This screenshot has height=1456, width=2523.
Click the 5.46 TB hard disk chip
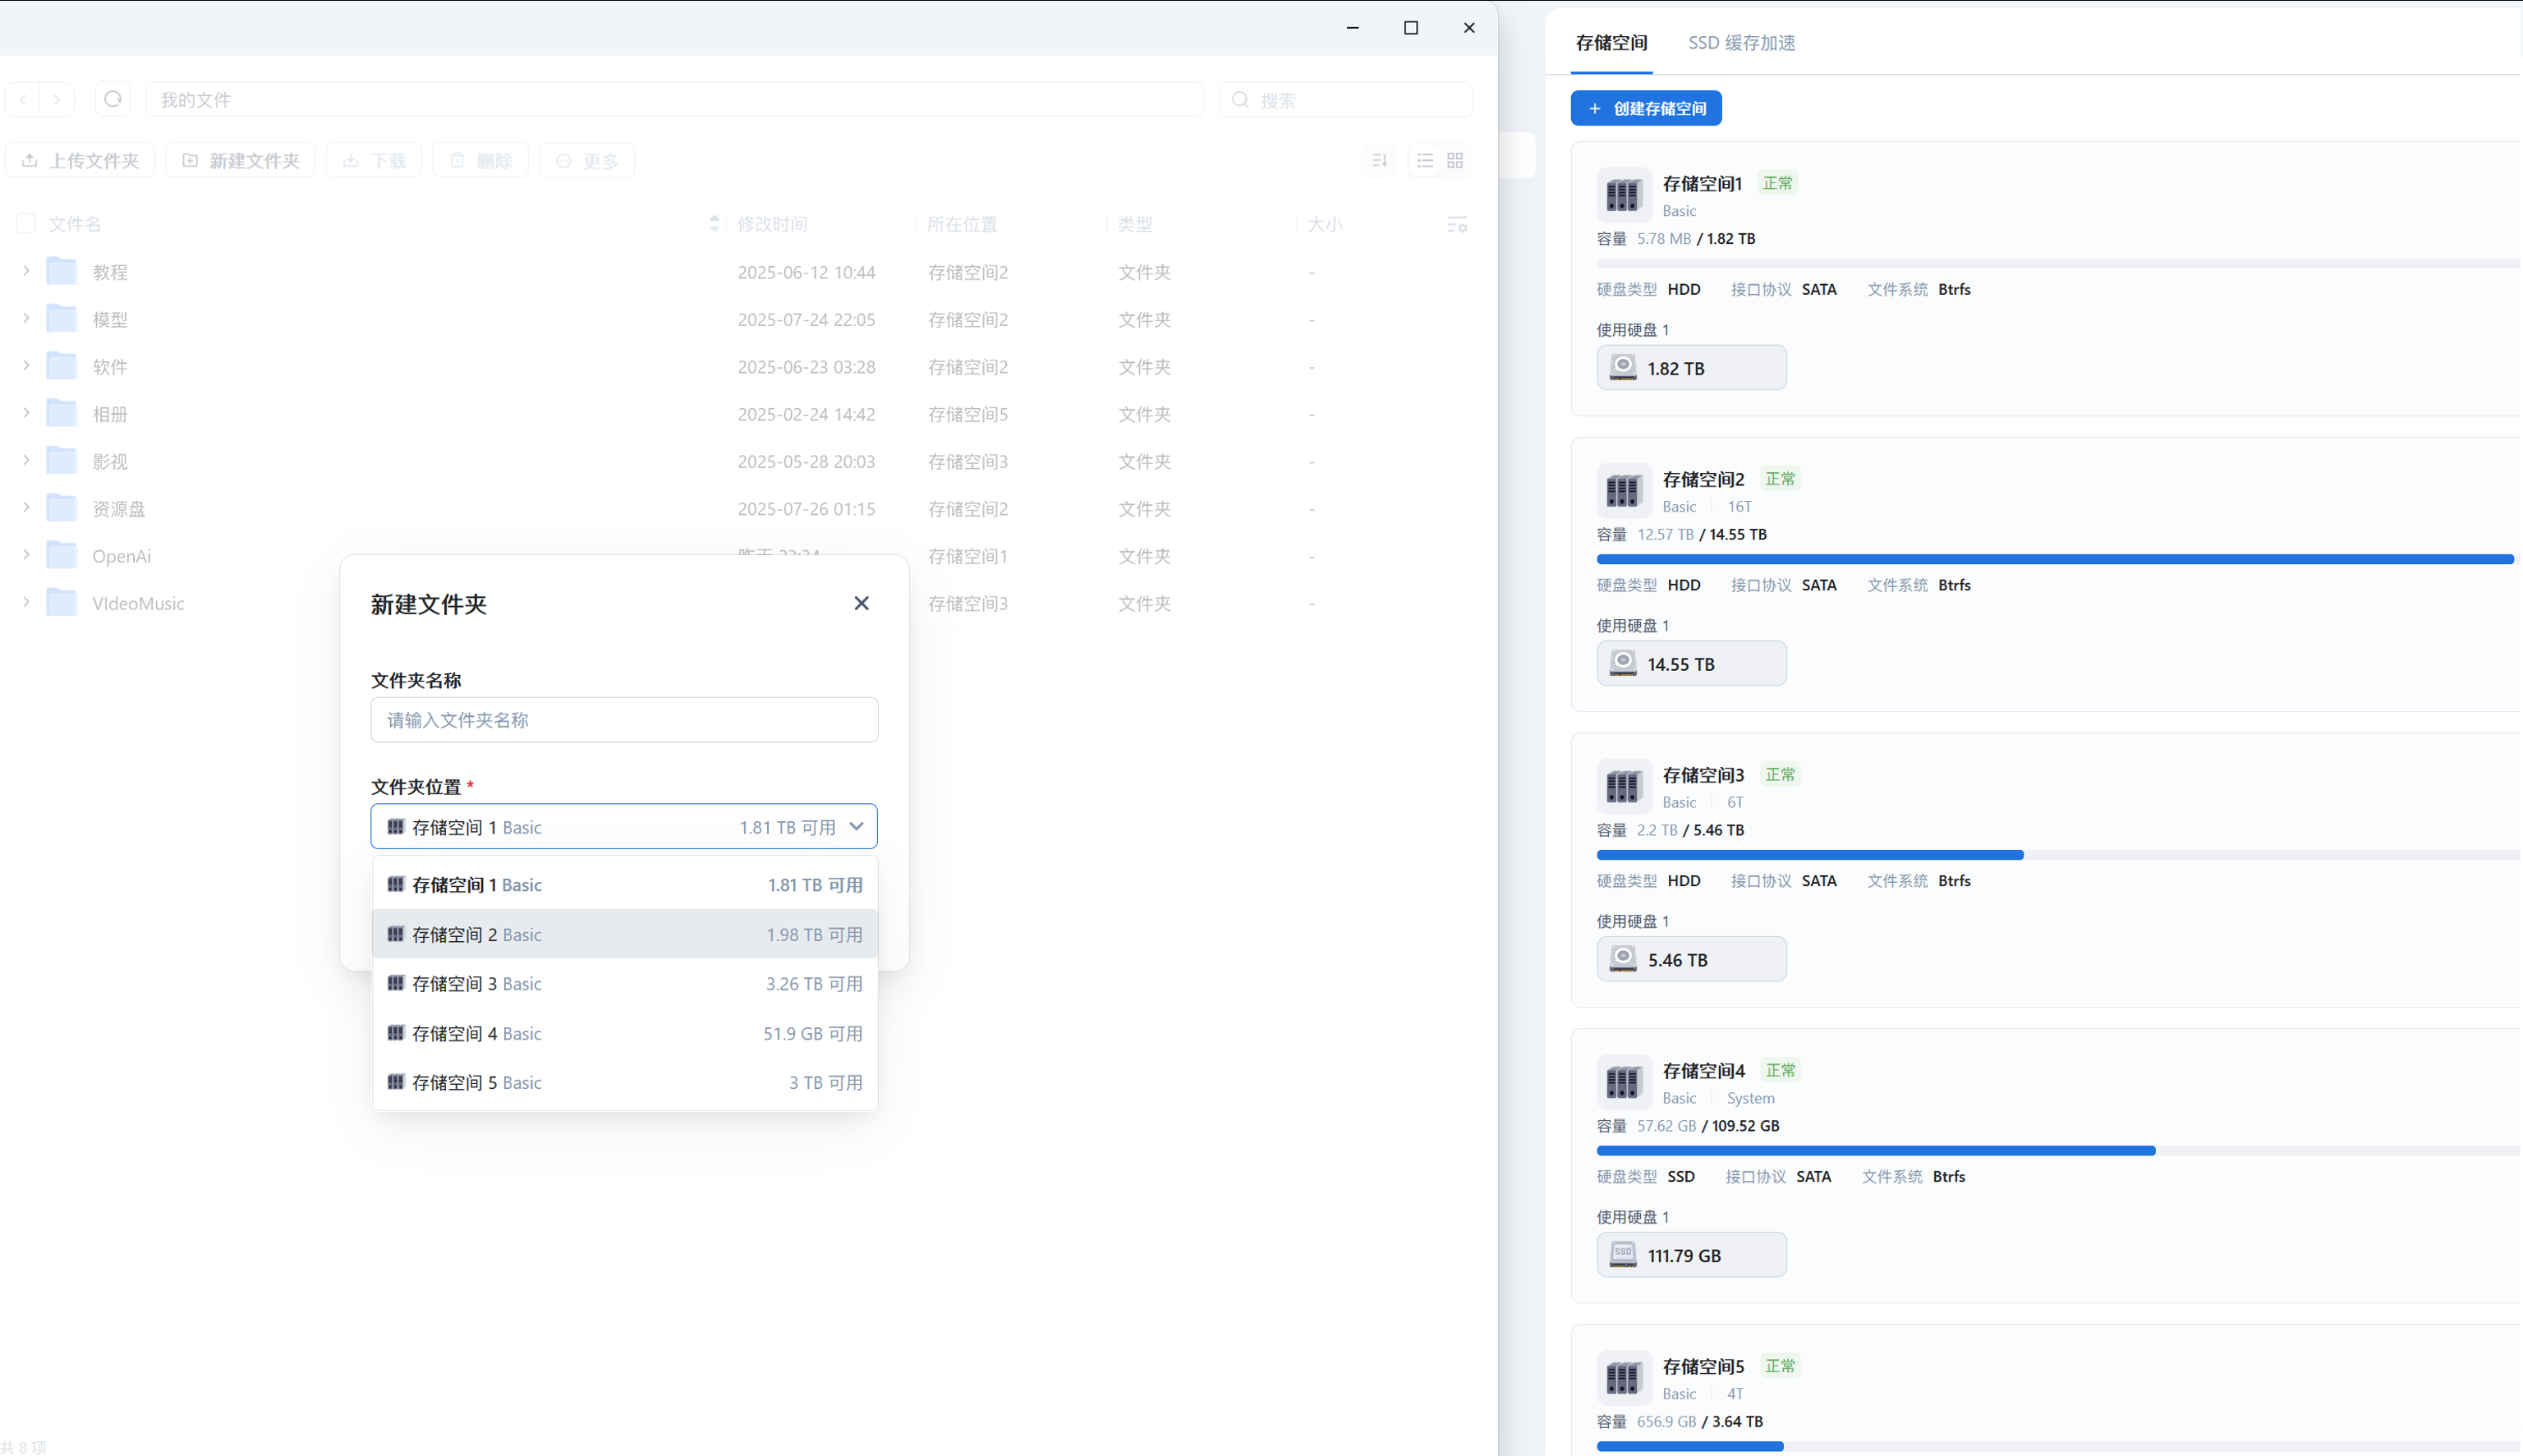(1691, 959)
